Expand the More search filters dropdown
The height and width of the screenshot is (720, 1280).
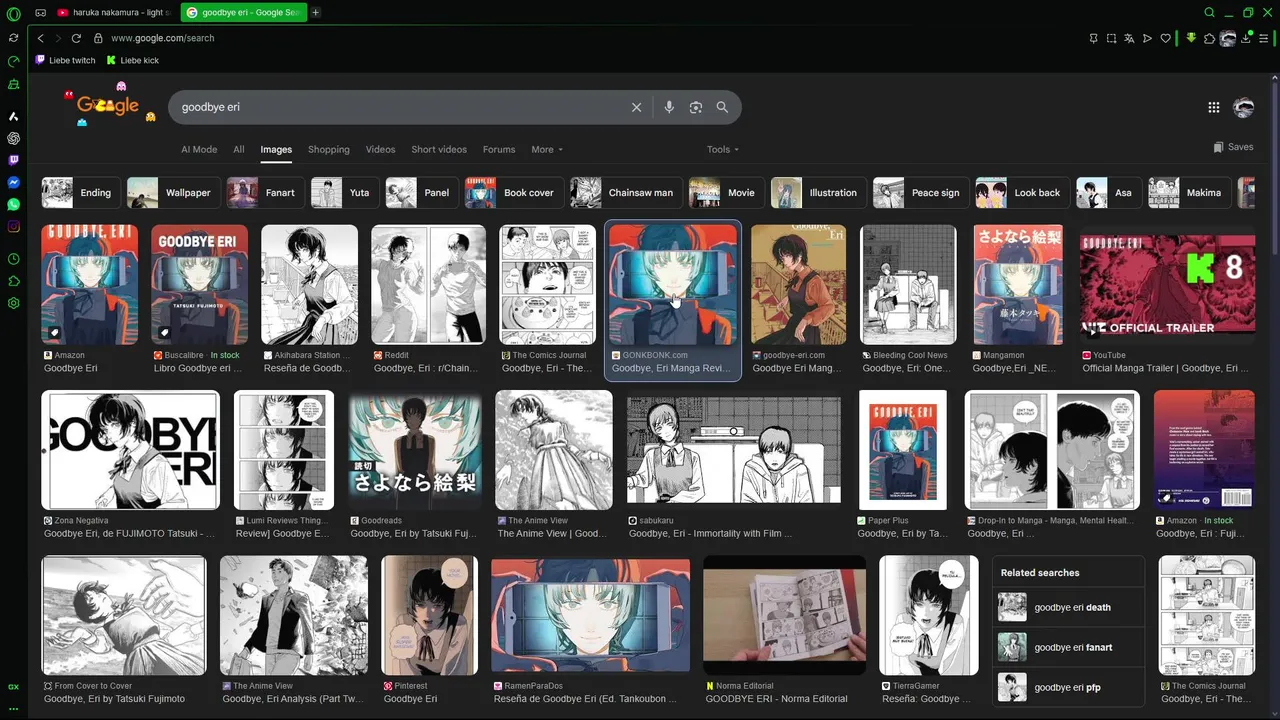coord(547,149)
